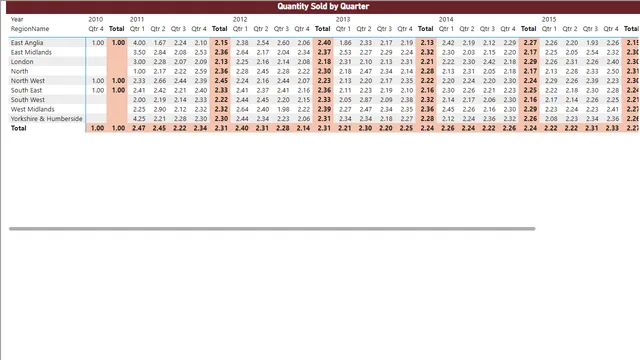Viewport: 640px width, 360px height.
Task: Click North 2015 Qtr 4 value '2.50'
Action: click(613, 71)
